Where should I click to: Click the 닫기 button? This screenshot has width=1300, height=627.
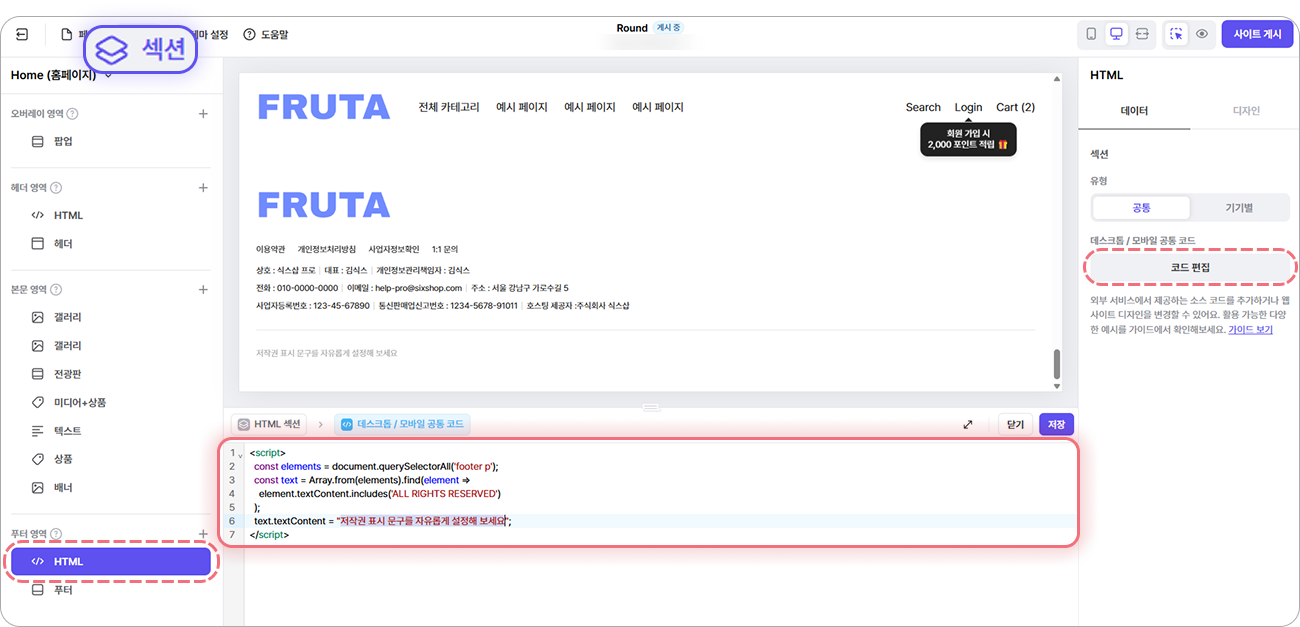click(1015, 424)
